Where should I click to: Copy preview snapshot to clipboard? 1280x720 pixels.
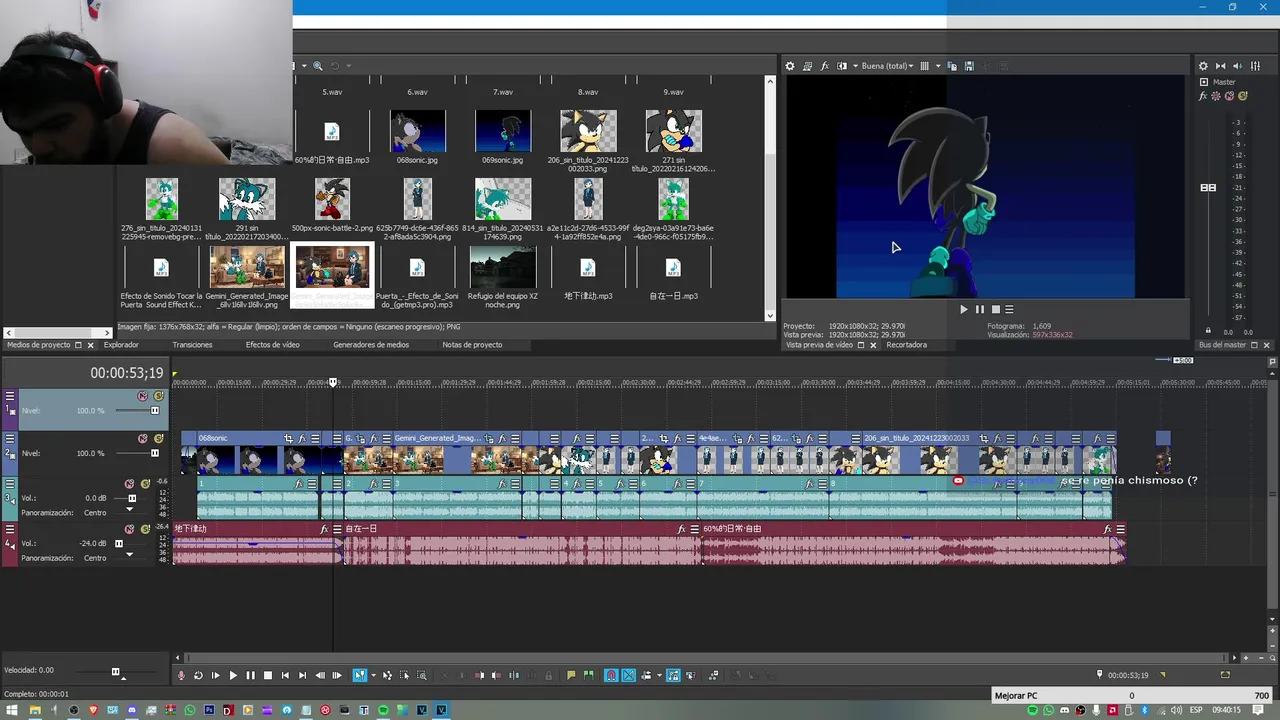(x=952, y=66)
